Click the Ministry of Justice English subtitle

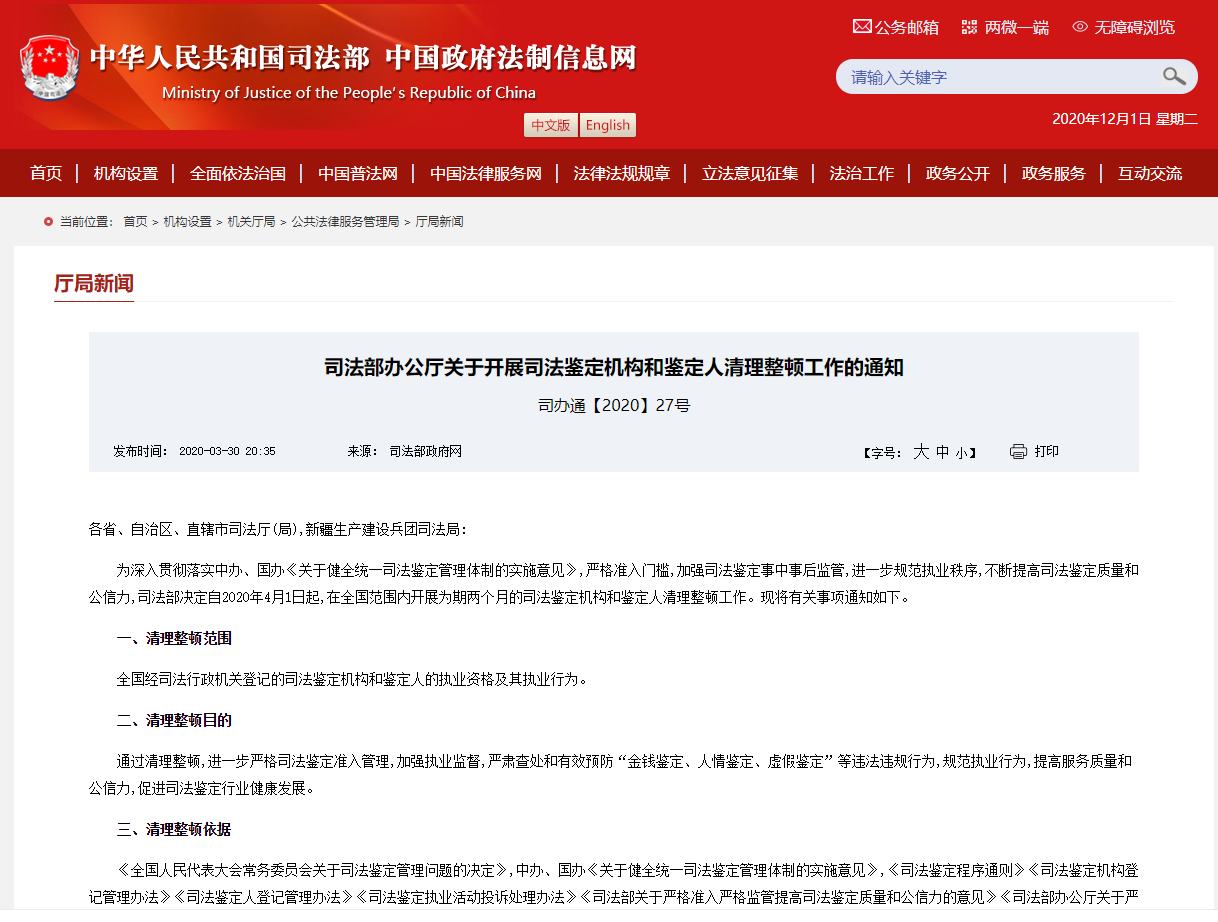pyautogui.click(x=348, y=93)
